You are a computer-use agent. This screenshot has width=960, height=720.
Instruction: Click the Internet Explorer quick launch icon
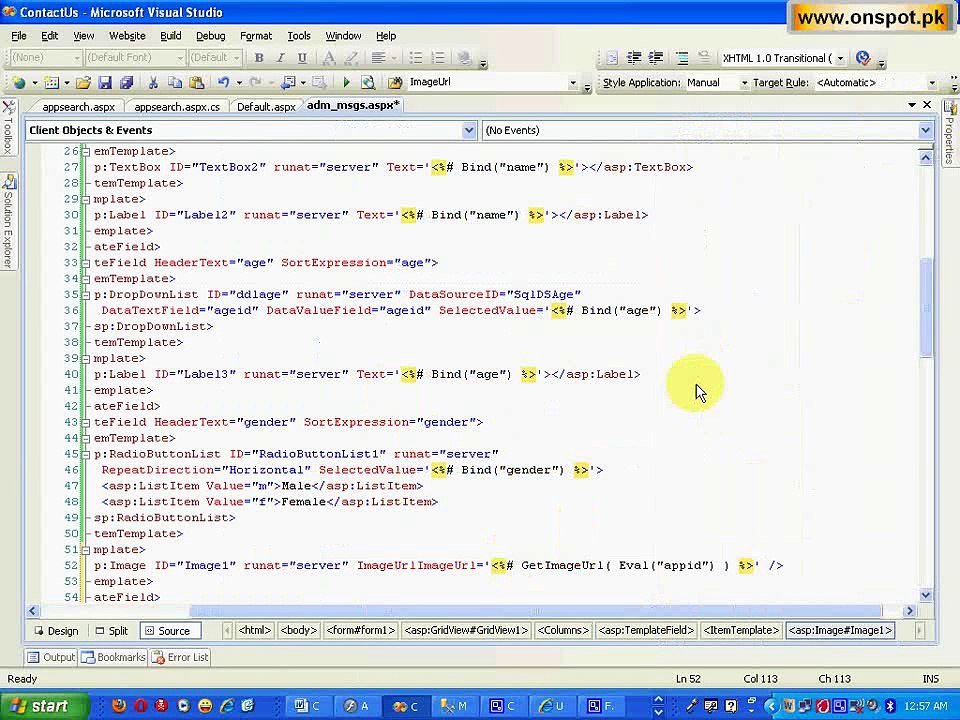[x=227, y=706]
